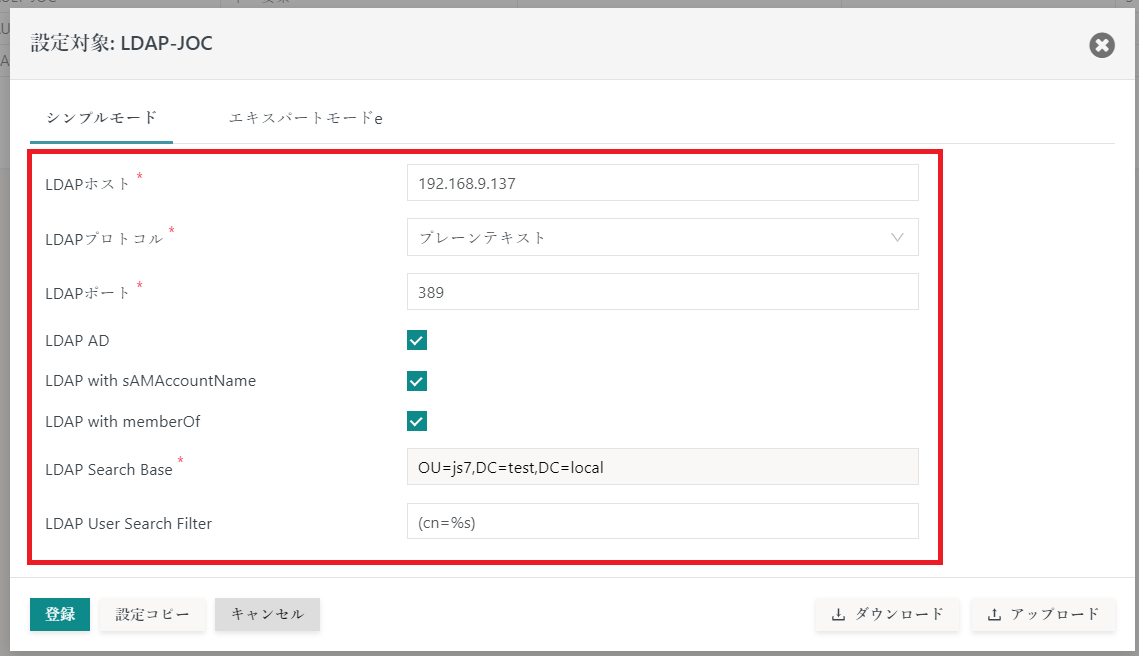
Task: Click the X icon to close the dialog
Action: [1101, 45]
